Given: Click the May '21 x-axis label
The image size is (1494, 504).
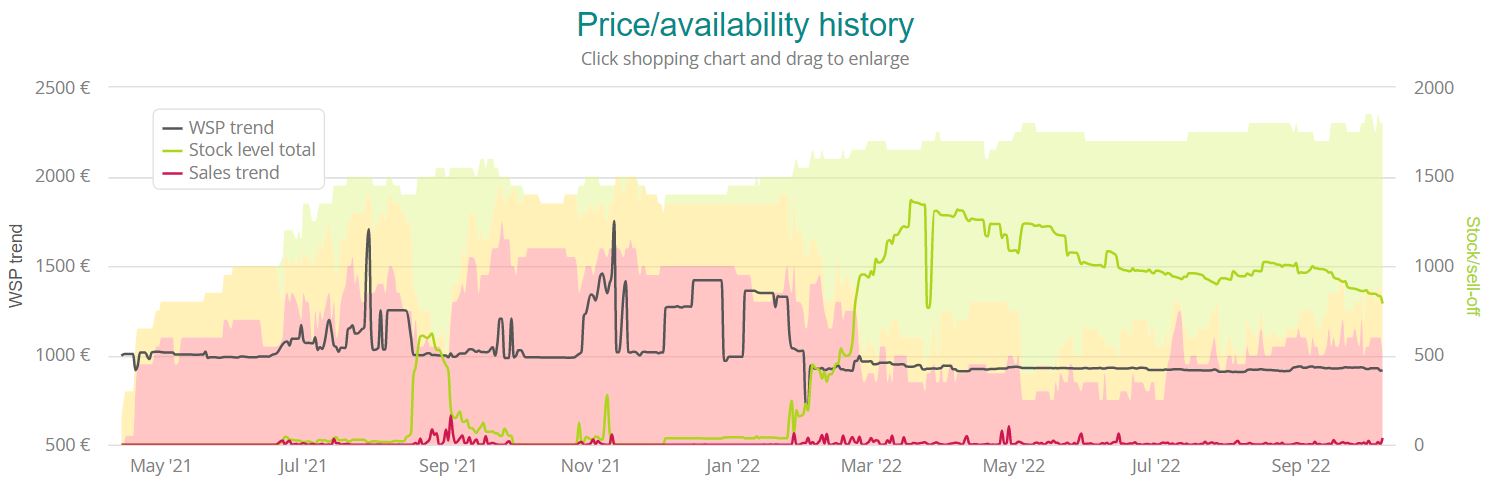Looking at the screenshot, I should click(x=161, y=466).
